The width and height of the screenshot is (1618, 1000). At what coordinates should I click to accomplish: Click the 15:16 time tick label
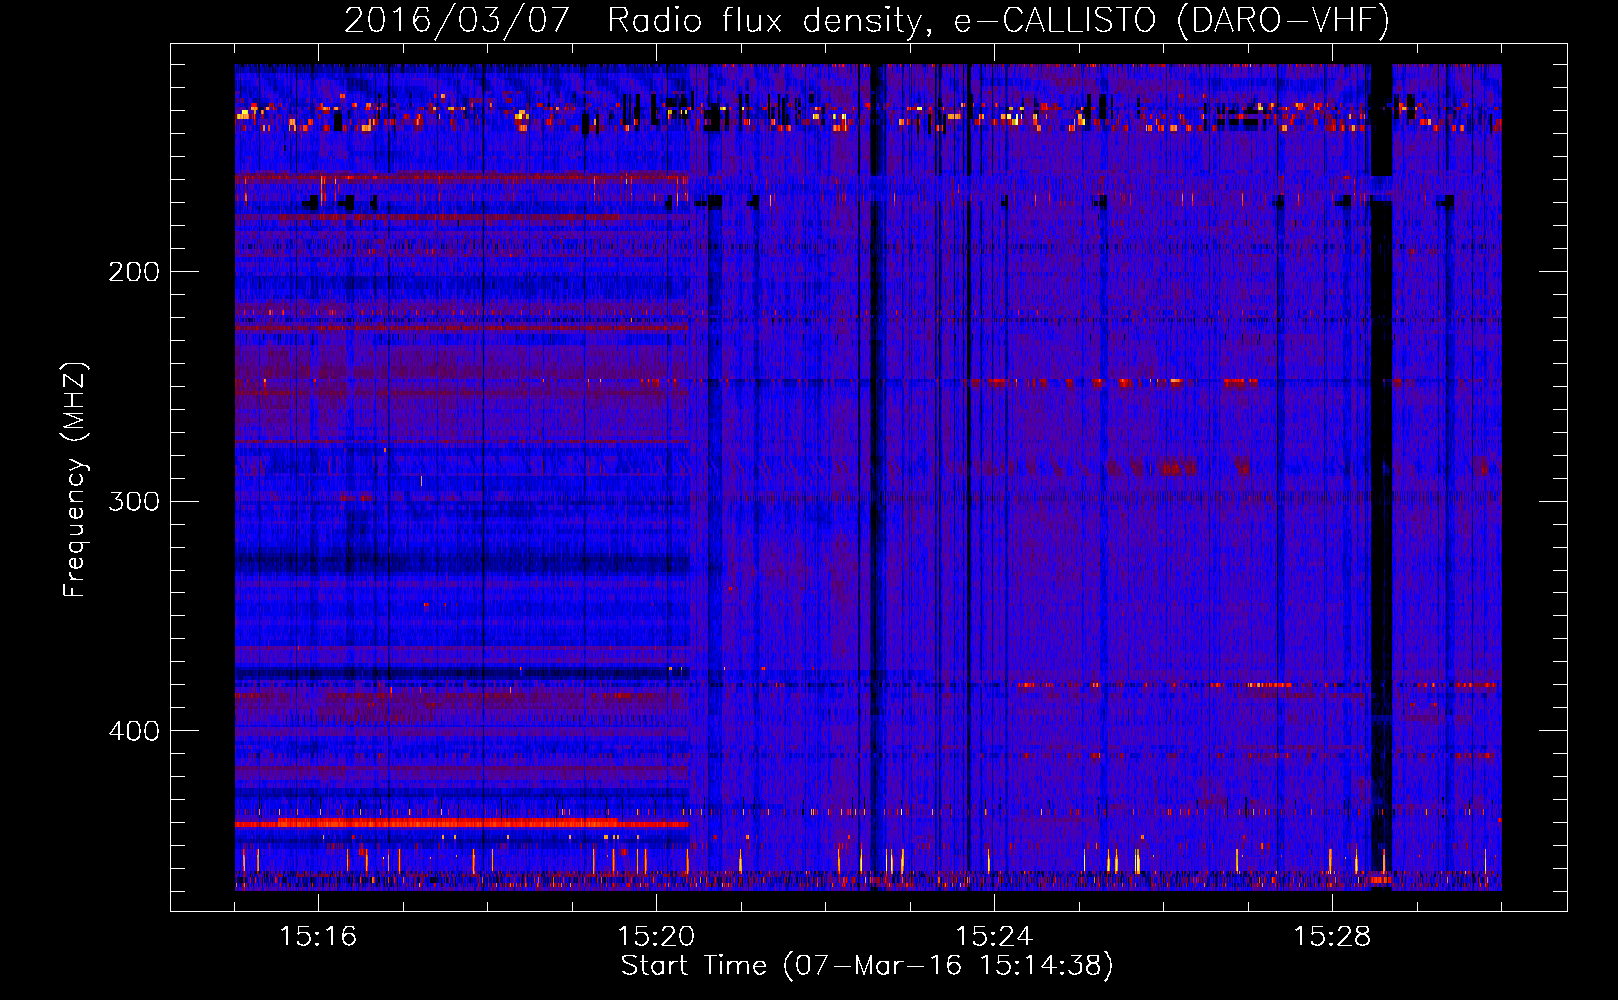pyautogui.click(x=318, y=936)
